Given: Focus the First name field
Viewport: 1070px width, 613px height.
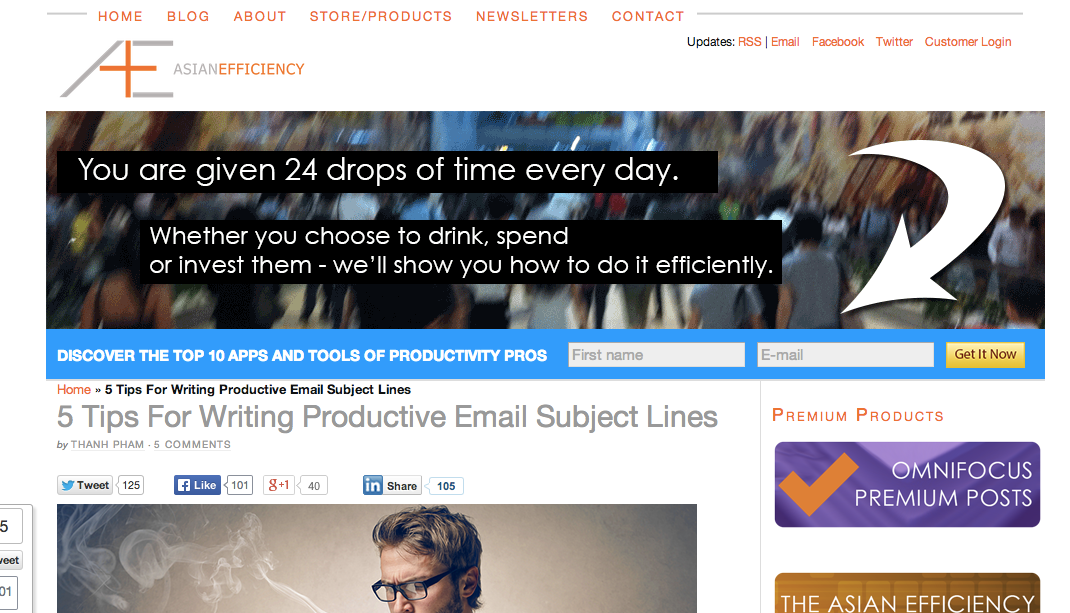Looking at the screenshot, I should point(656,355).
